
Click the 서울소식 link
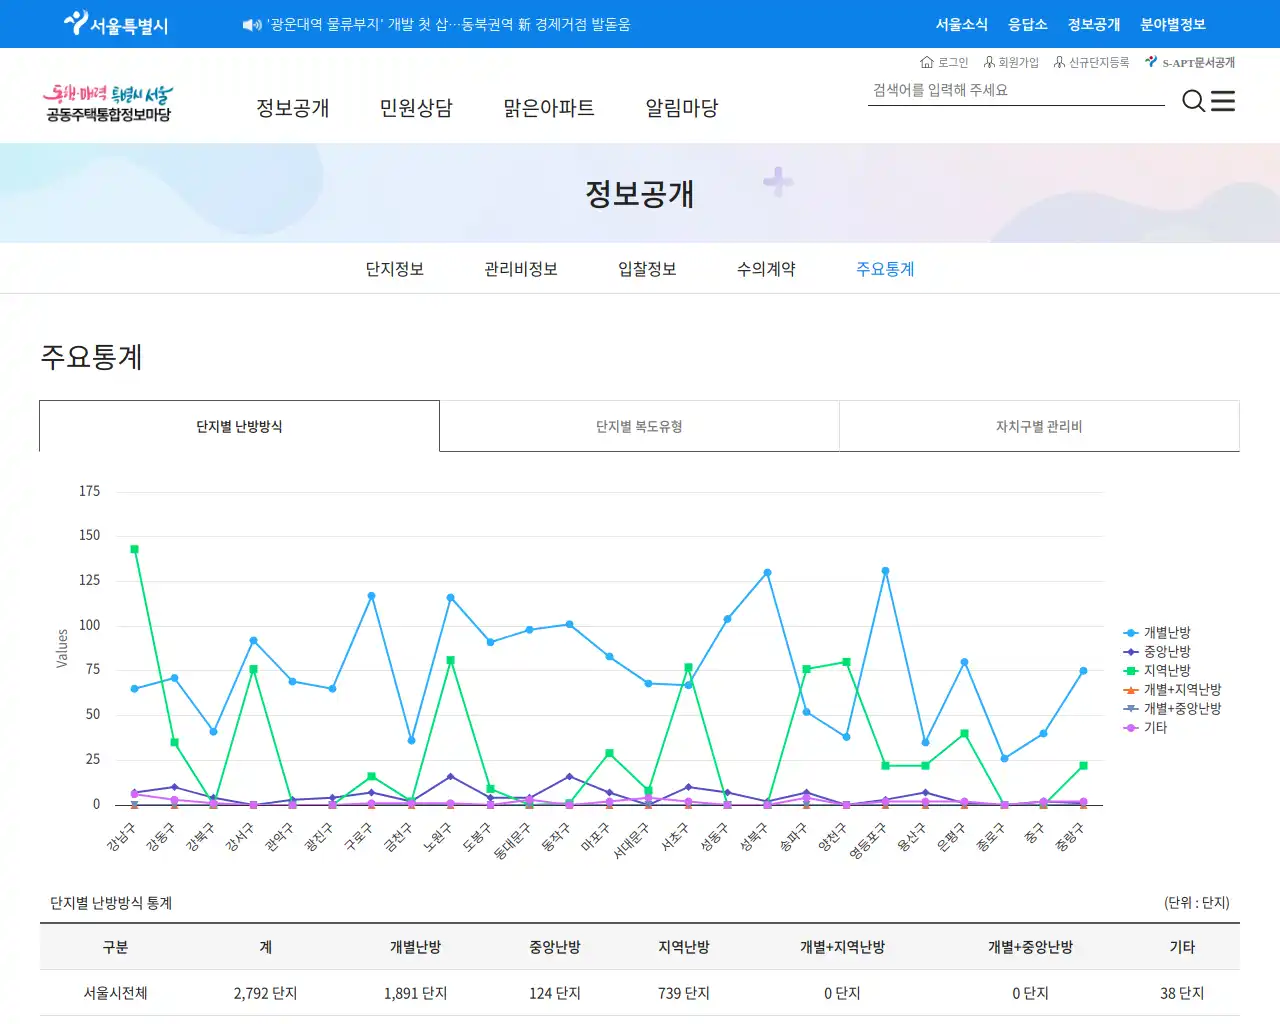(x=961, y=24)
